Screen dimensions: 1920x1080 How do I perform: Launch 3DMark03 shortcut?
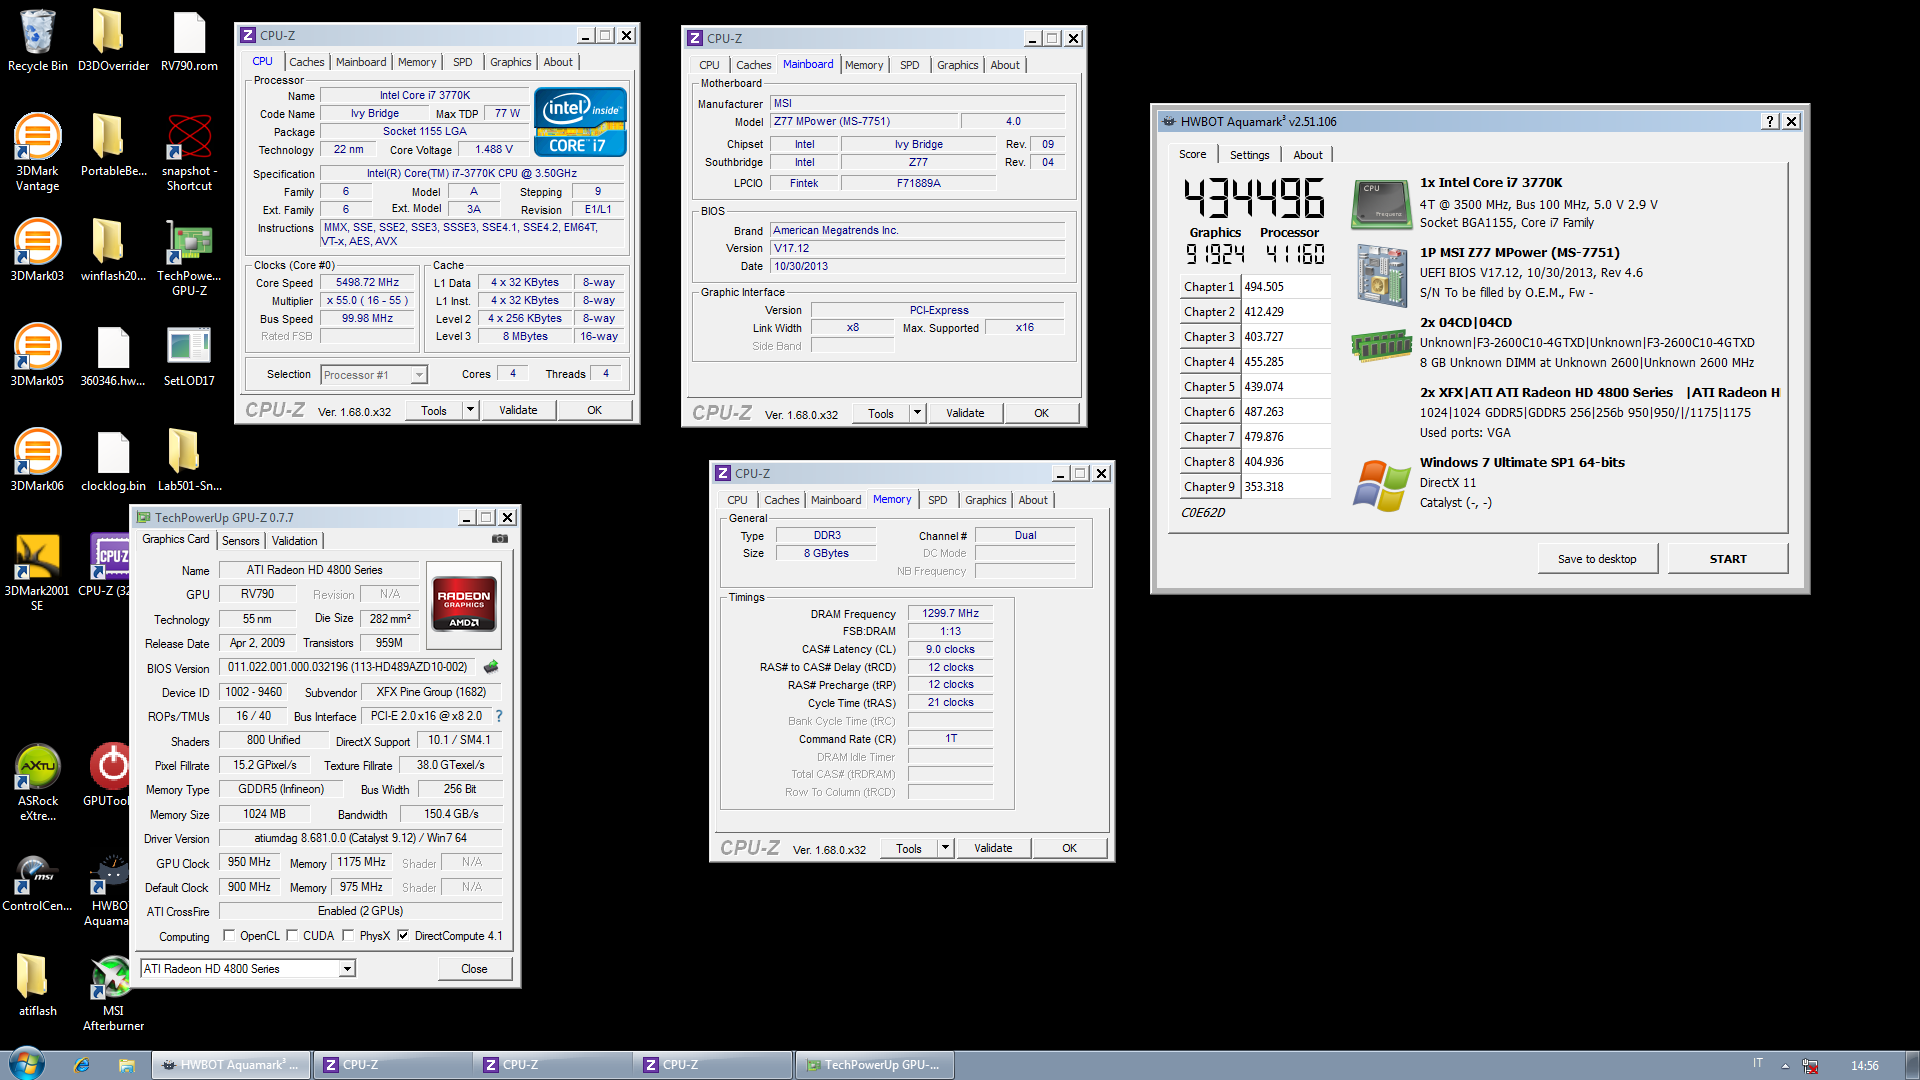pos(37,250)
